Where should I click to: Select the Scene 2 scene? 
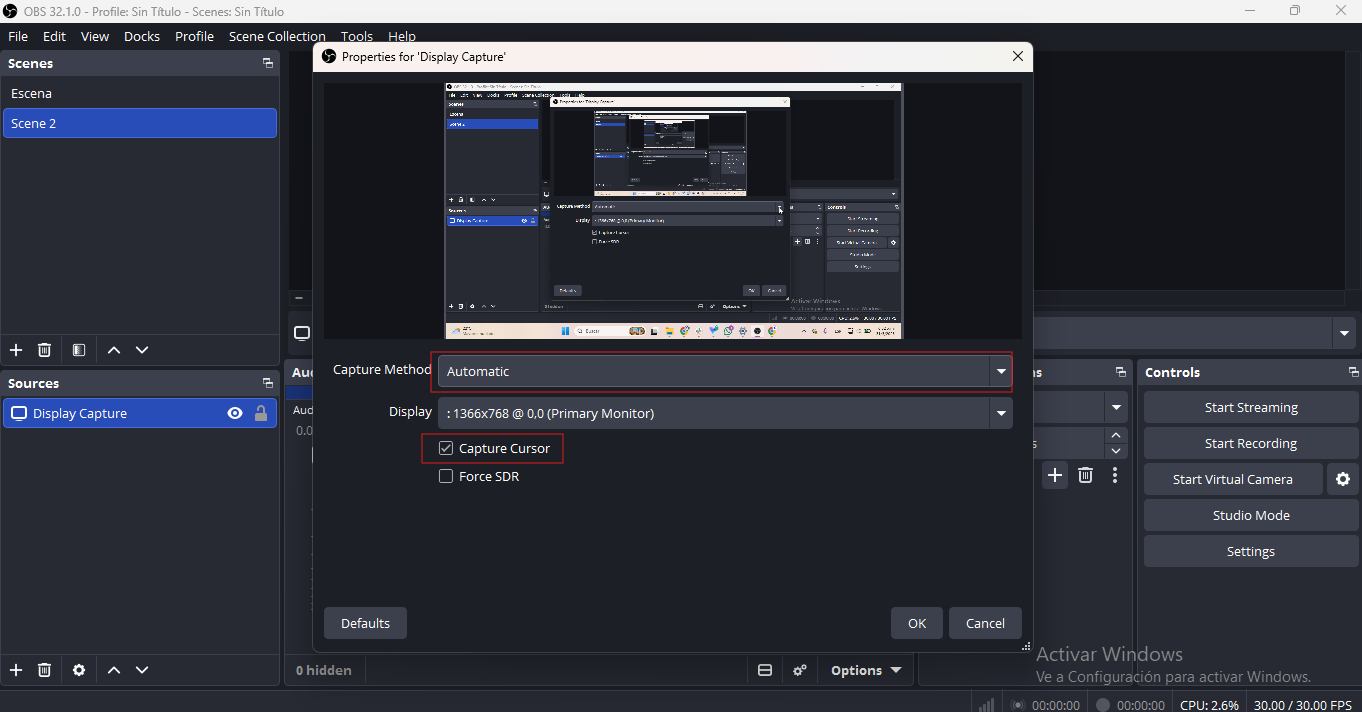pyautogui.click(x=140, y=123)
